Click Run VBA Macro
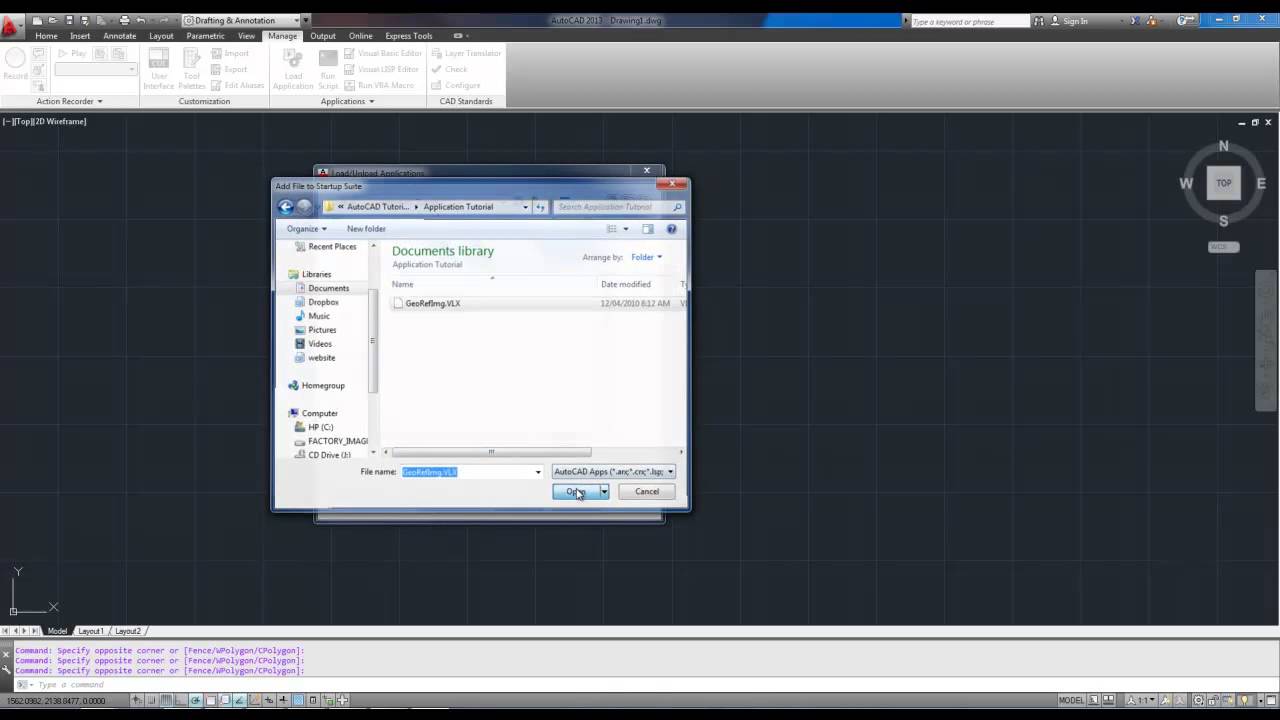 [379, 85]
